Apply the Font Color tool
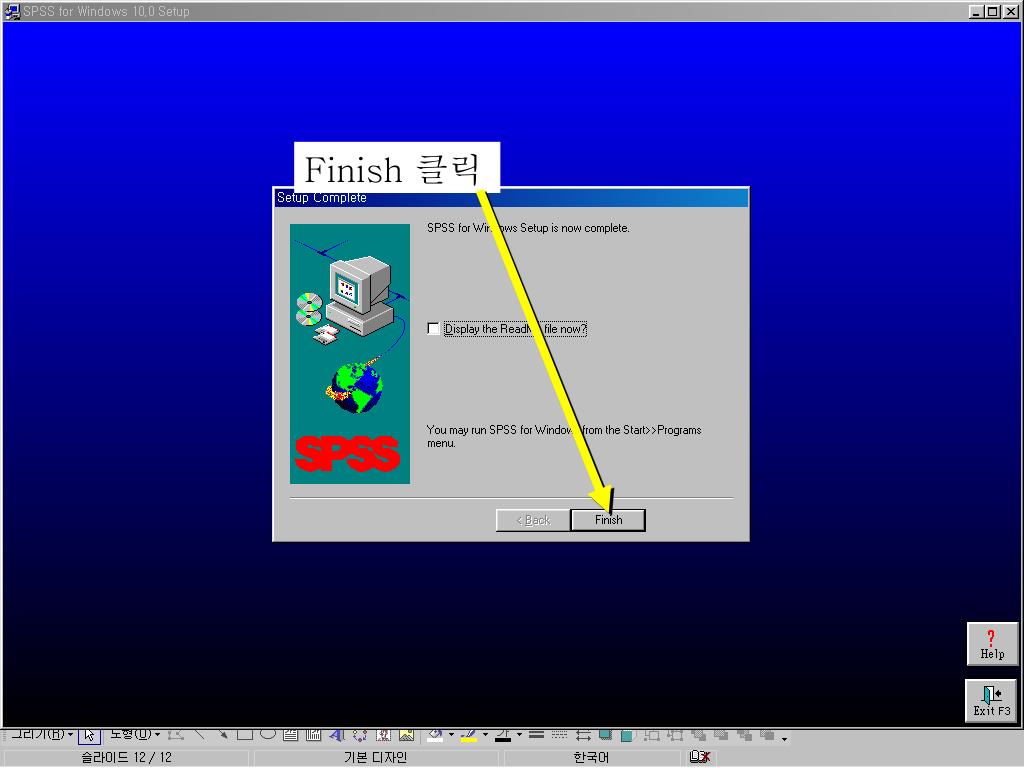This screenshot has width=1024, height=768. pos(503,735)
